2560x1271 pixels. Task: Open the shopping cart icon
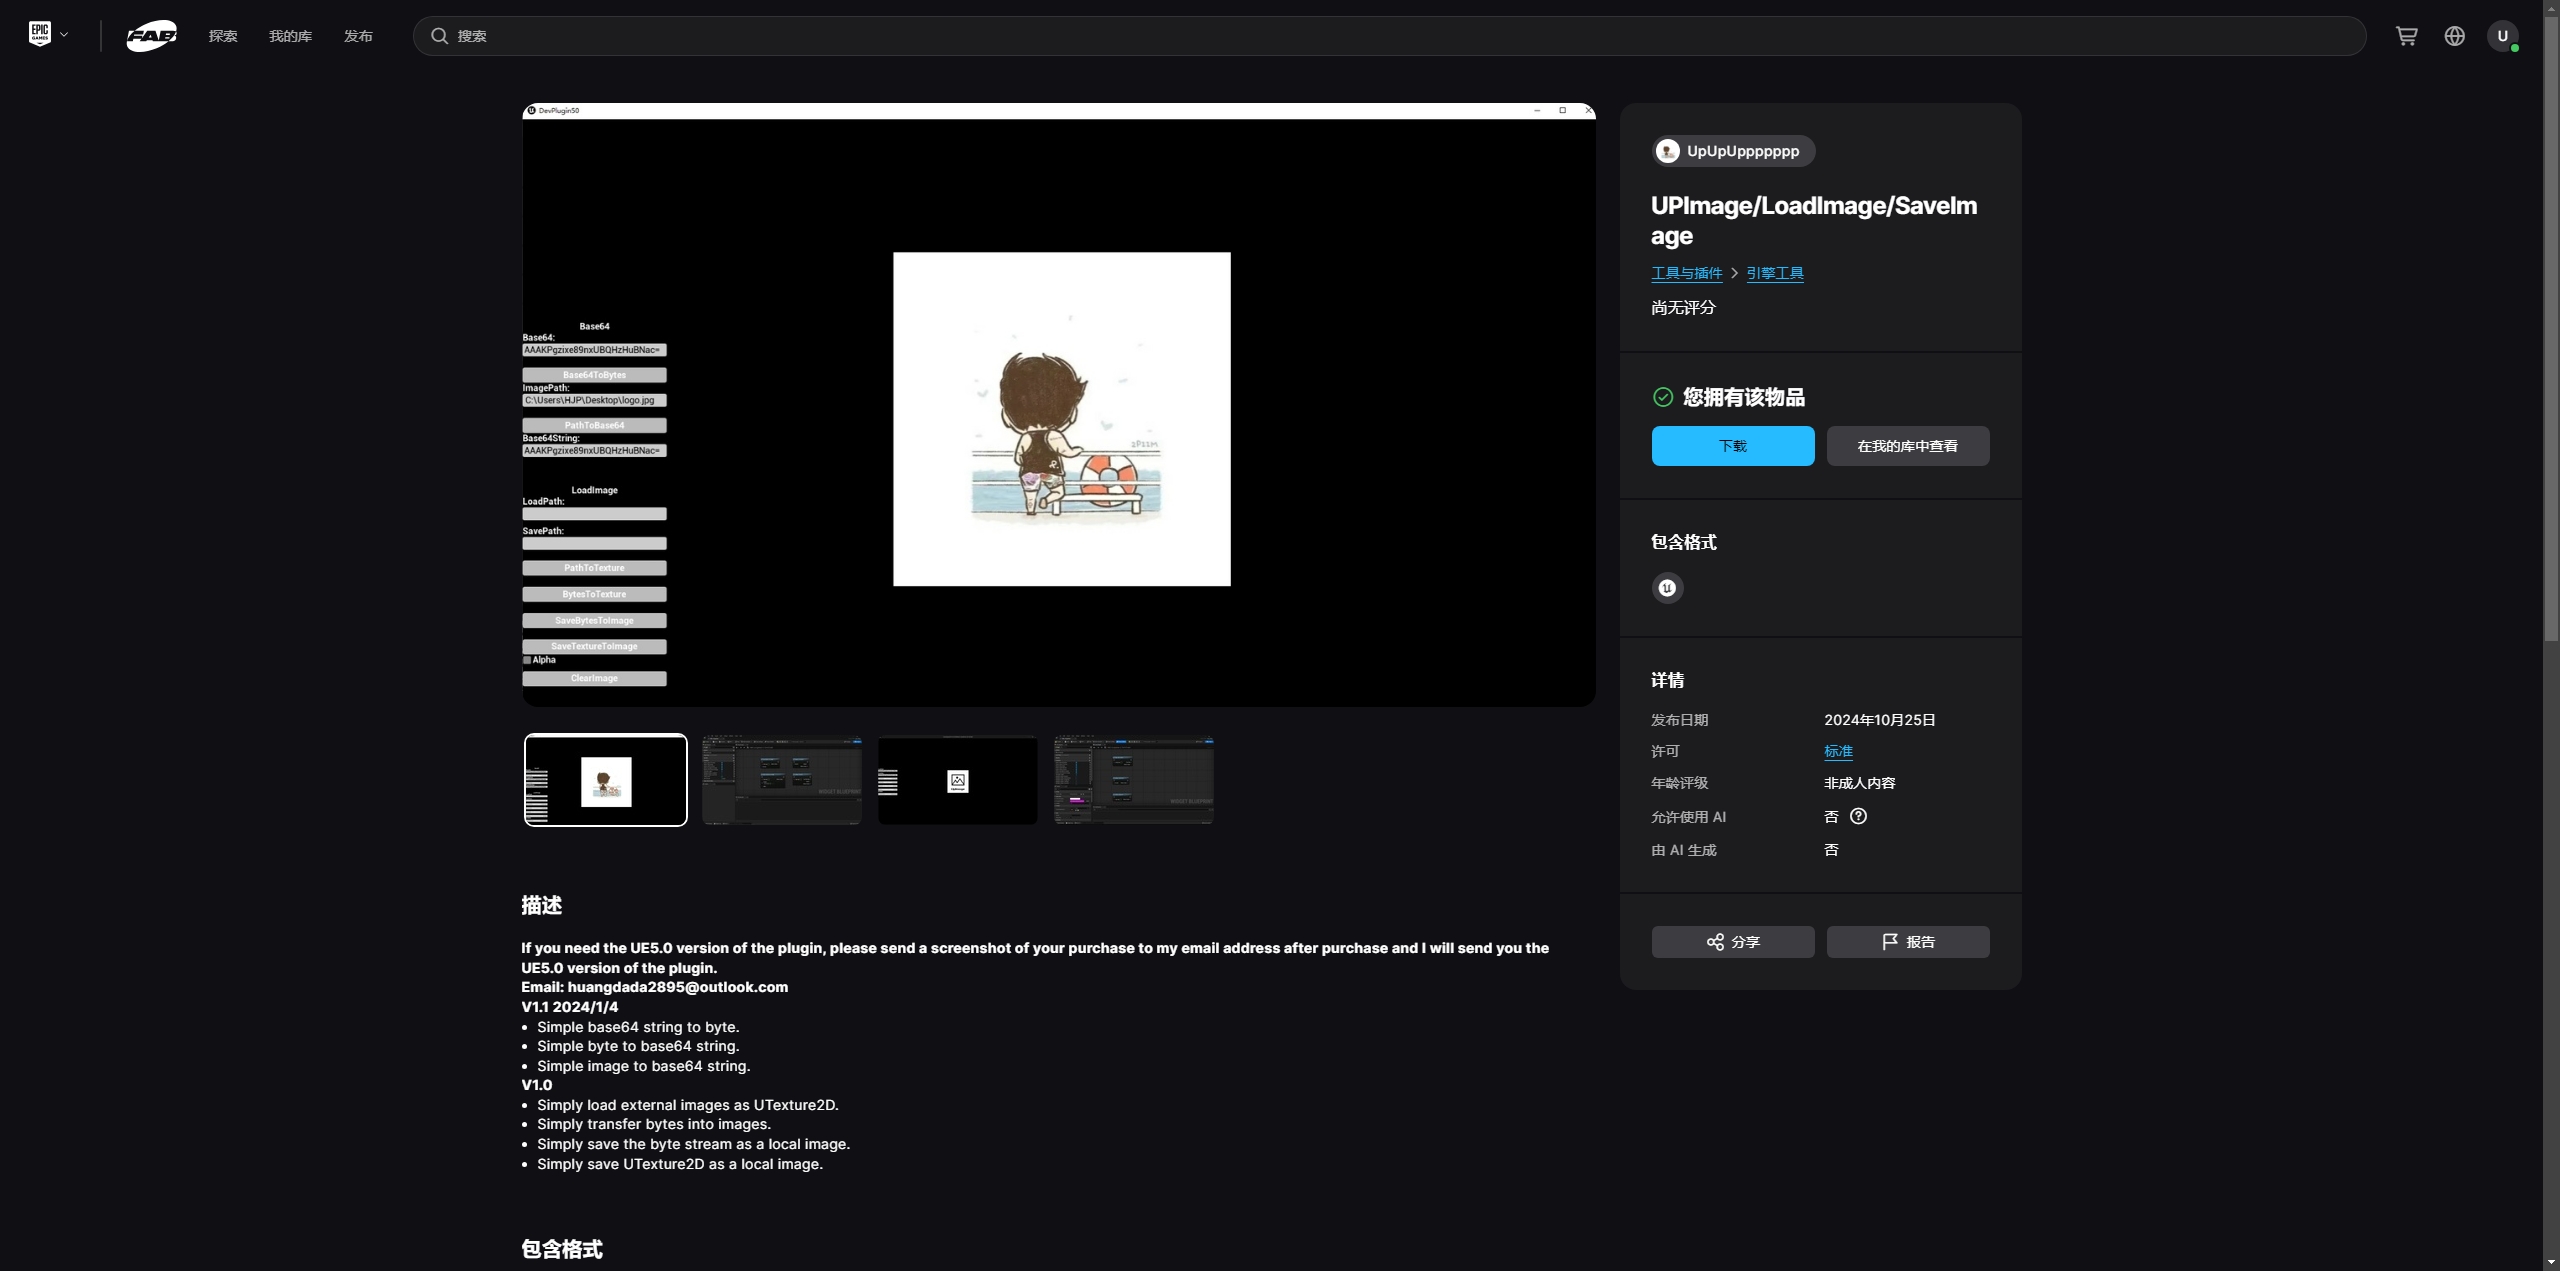click(x=2406, y=36)
